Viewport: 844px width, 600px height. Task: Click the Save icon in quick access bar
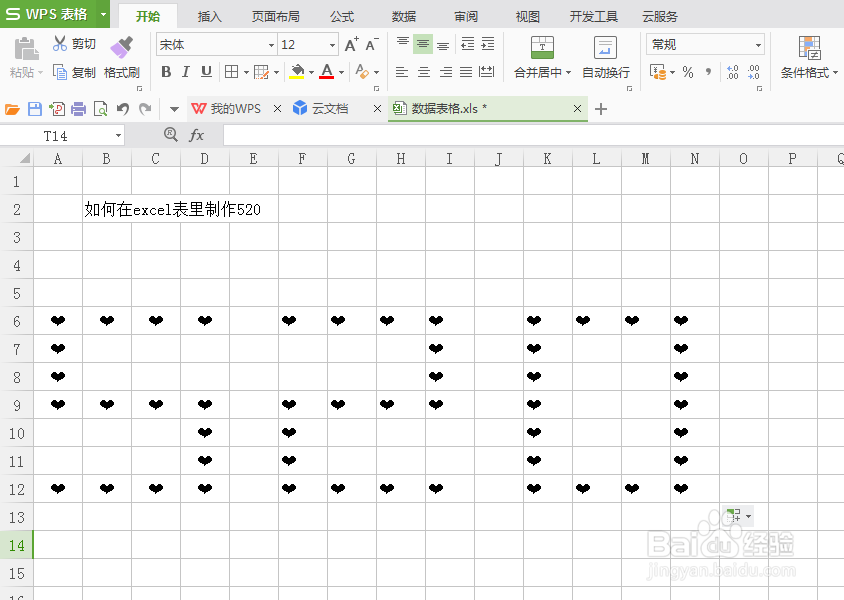click(35, 108)
